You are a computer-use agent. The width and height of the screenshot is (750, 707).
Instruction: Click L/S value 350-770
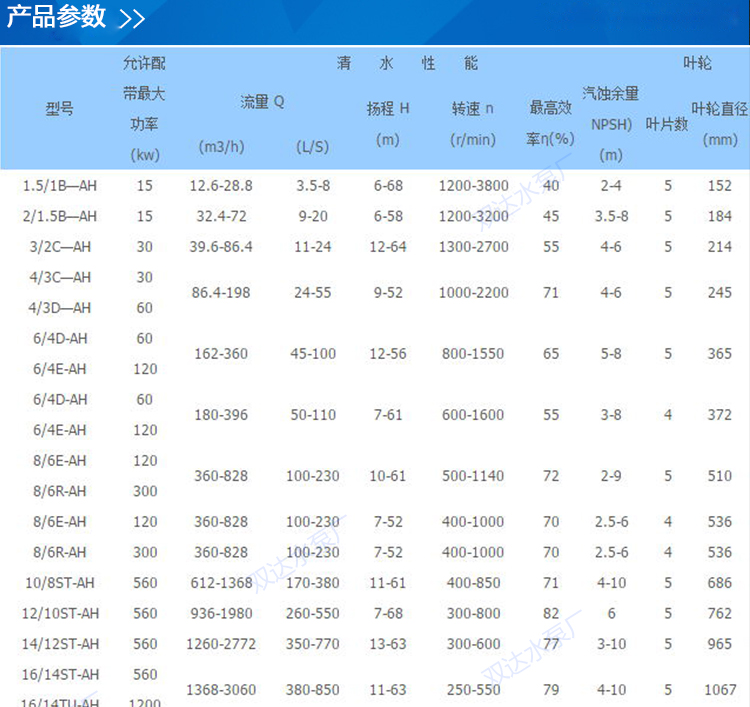(x=313, y=644)
